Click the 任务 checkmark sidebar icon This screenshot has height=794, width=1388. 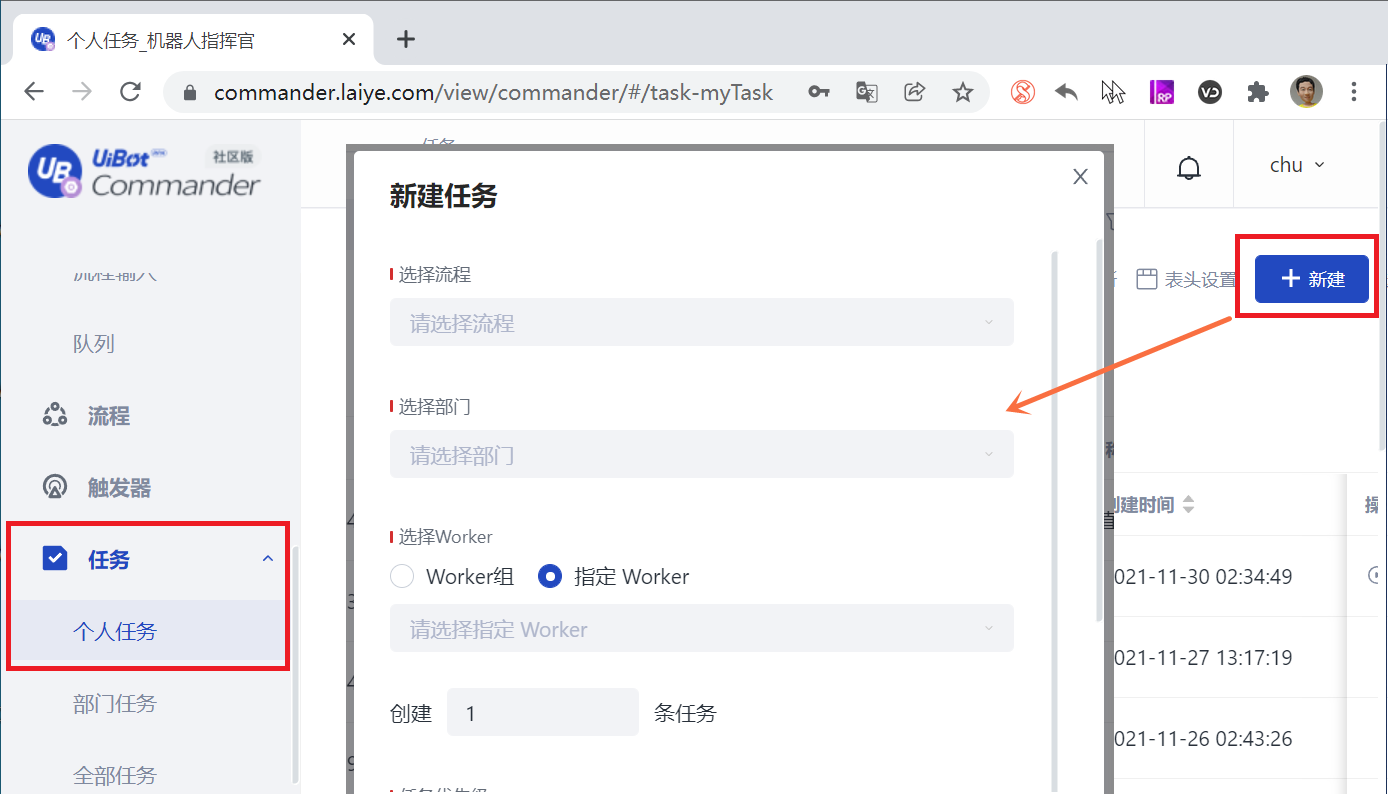54,559
